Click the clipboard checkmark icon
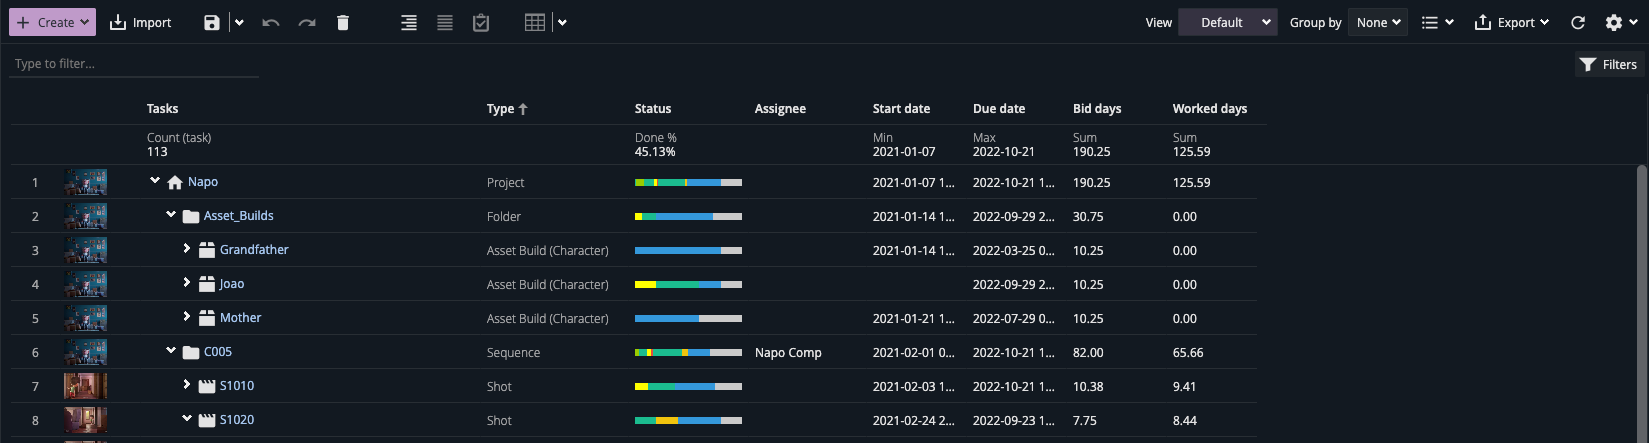Viewport: 1649px width, 443px height. (481, 22)
